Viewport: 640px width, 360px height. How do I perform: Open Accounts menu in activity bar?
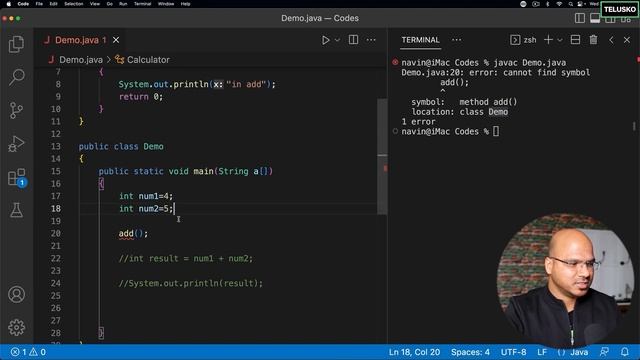pos(16,294)
